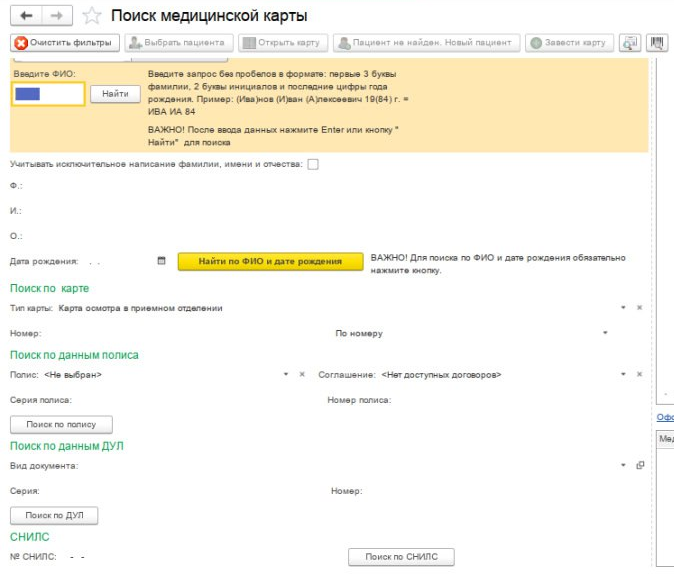Expand the Тип карты dropdown
Viewport: 674px width, 575px height.
(623, 308)
